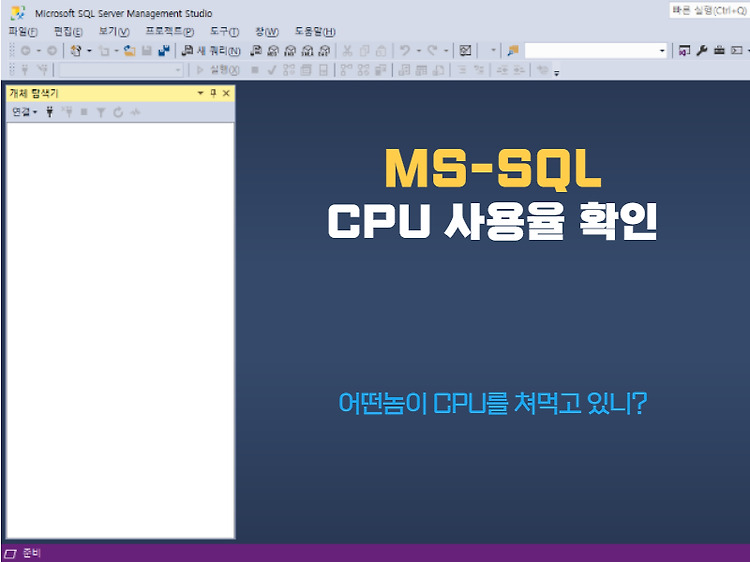This screenshot has height=562, width=750.
Task: Click the uncomment selected lines icon
Action: click(479, 70)
